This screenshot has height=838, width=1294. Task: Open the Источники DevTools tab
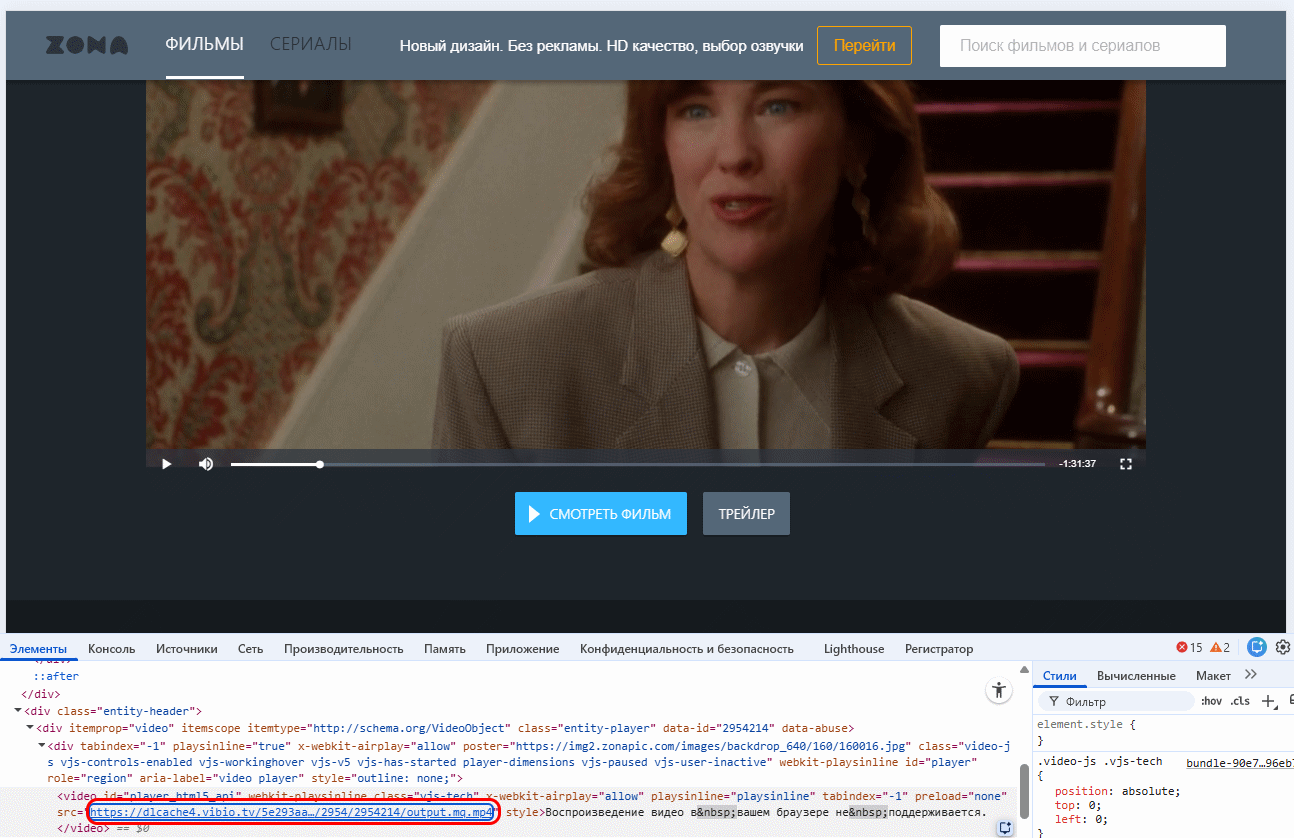[186, 649]
